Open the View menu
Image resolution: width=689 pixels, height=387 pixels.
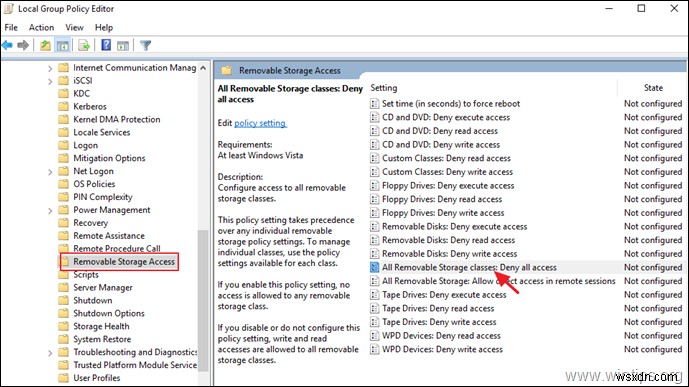point(74,27)
